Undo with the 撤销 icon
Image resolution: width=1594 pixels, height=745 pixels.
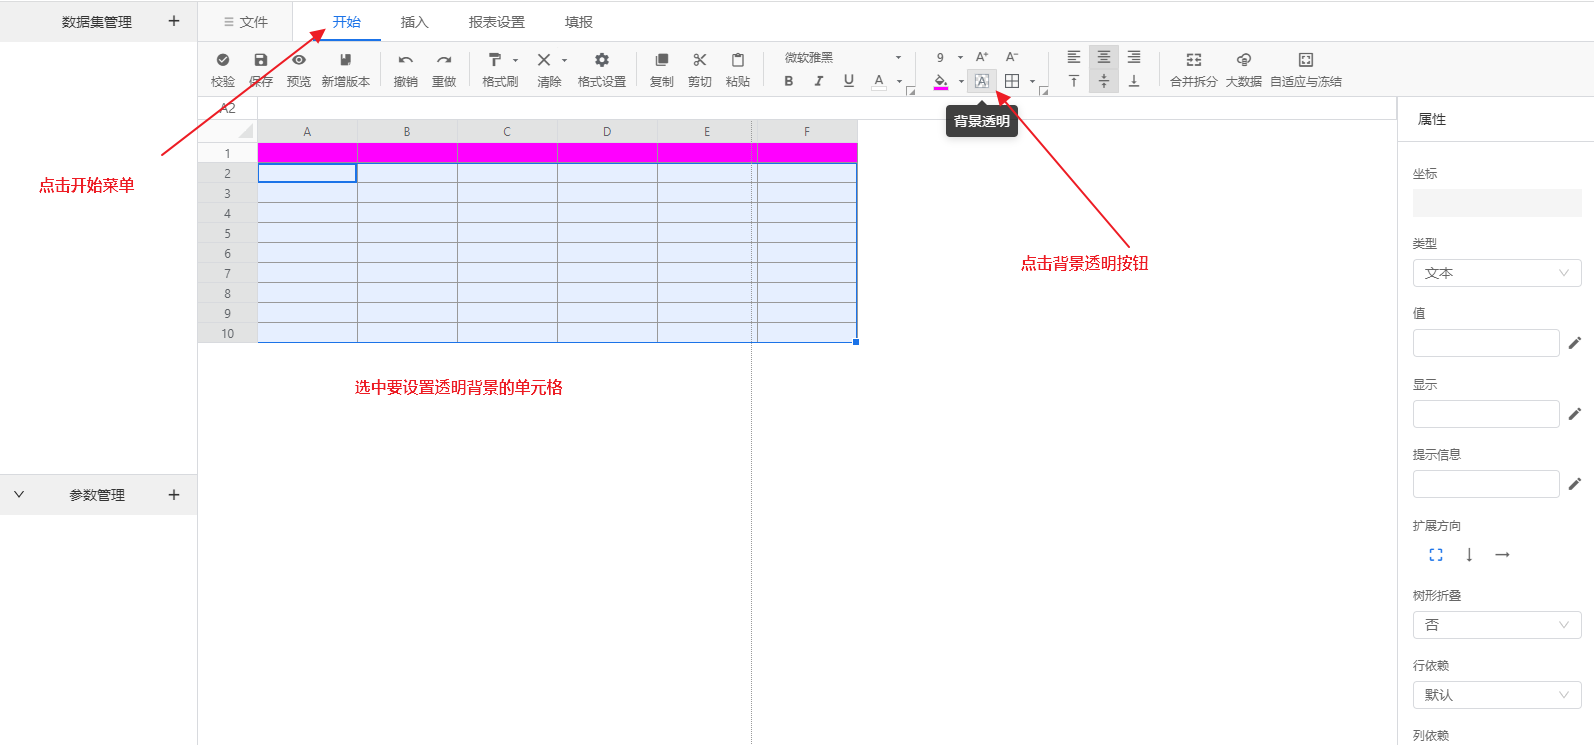pyautogui.click(x=406, y=60)
